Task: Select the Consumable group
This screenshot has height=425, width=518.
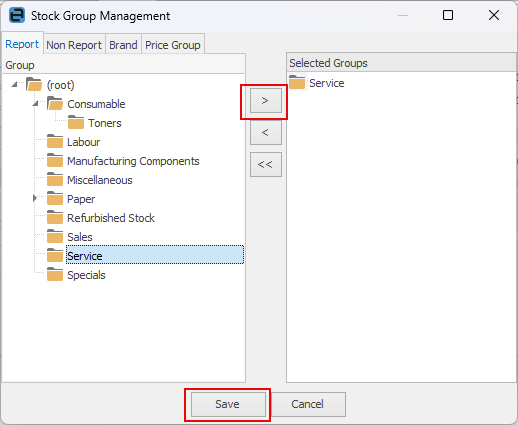Action: (96, 104)
